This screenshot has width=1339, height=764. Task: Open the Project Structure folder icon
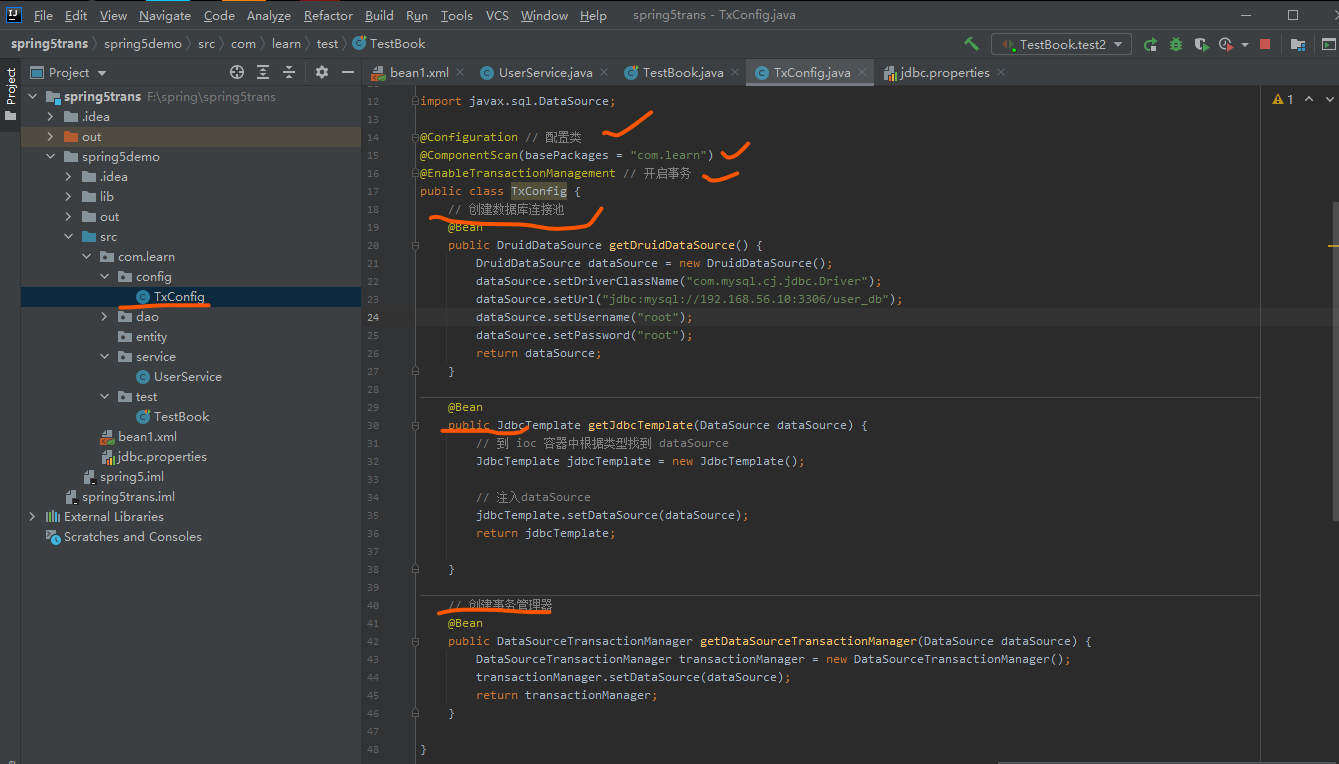pyautogui.click(x=1297, y=44)
